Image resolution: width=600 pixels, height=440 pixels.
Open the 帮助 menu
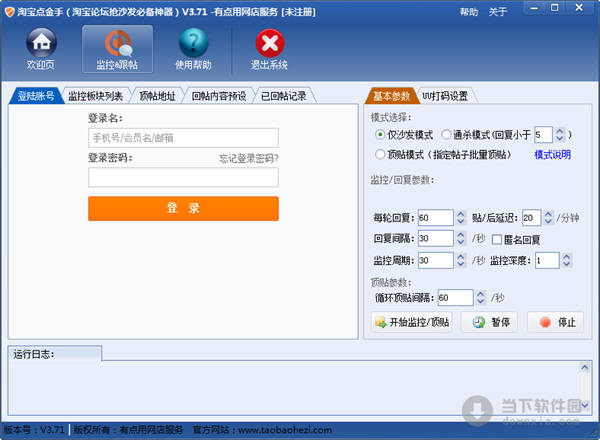[x=469, y=12]
